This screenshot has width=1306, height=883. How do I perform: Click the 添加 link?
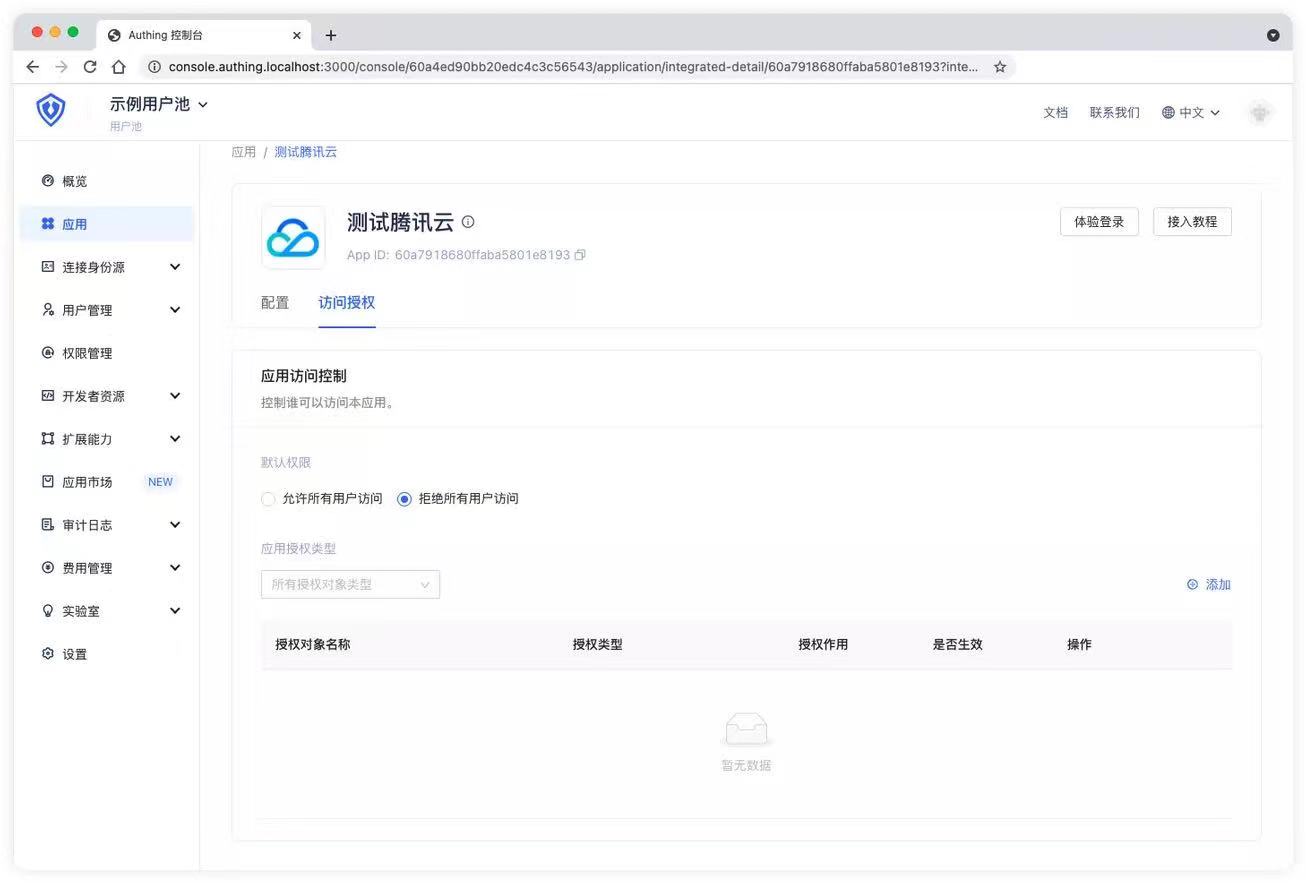pos(1218,585)
